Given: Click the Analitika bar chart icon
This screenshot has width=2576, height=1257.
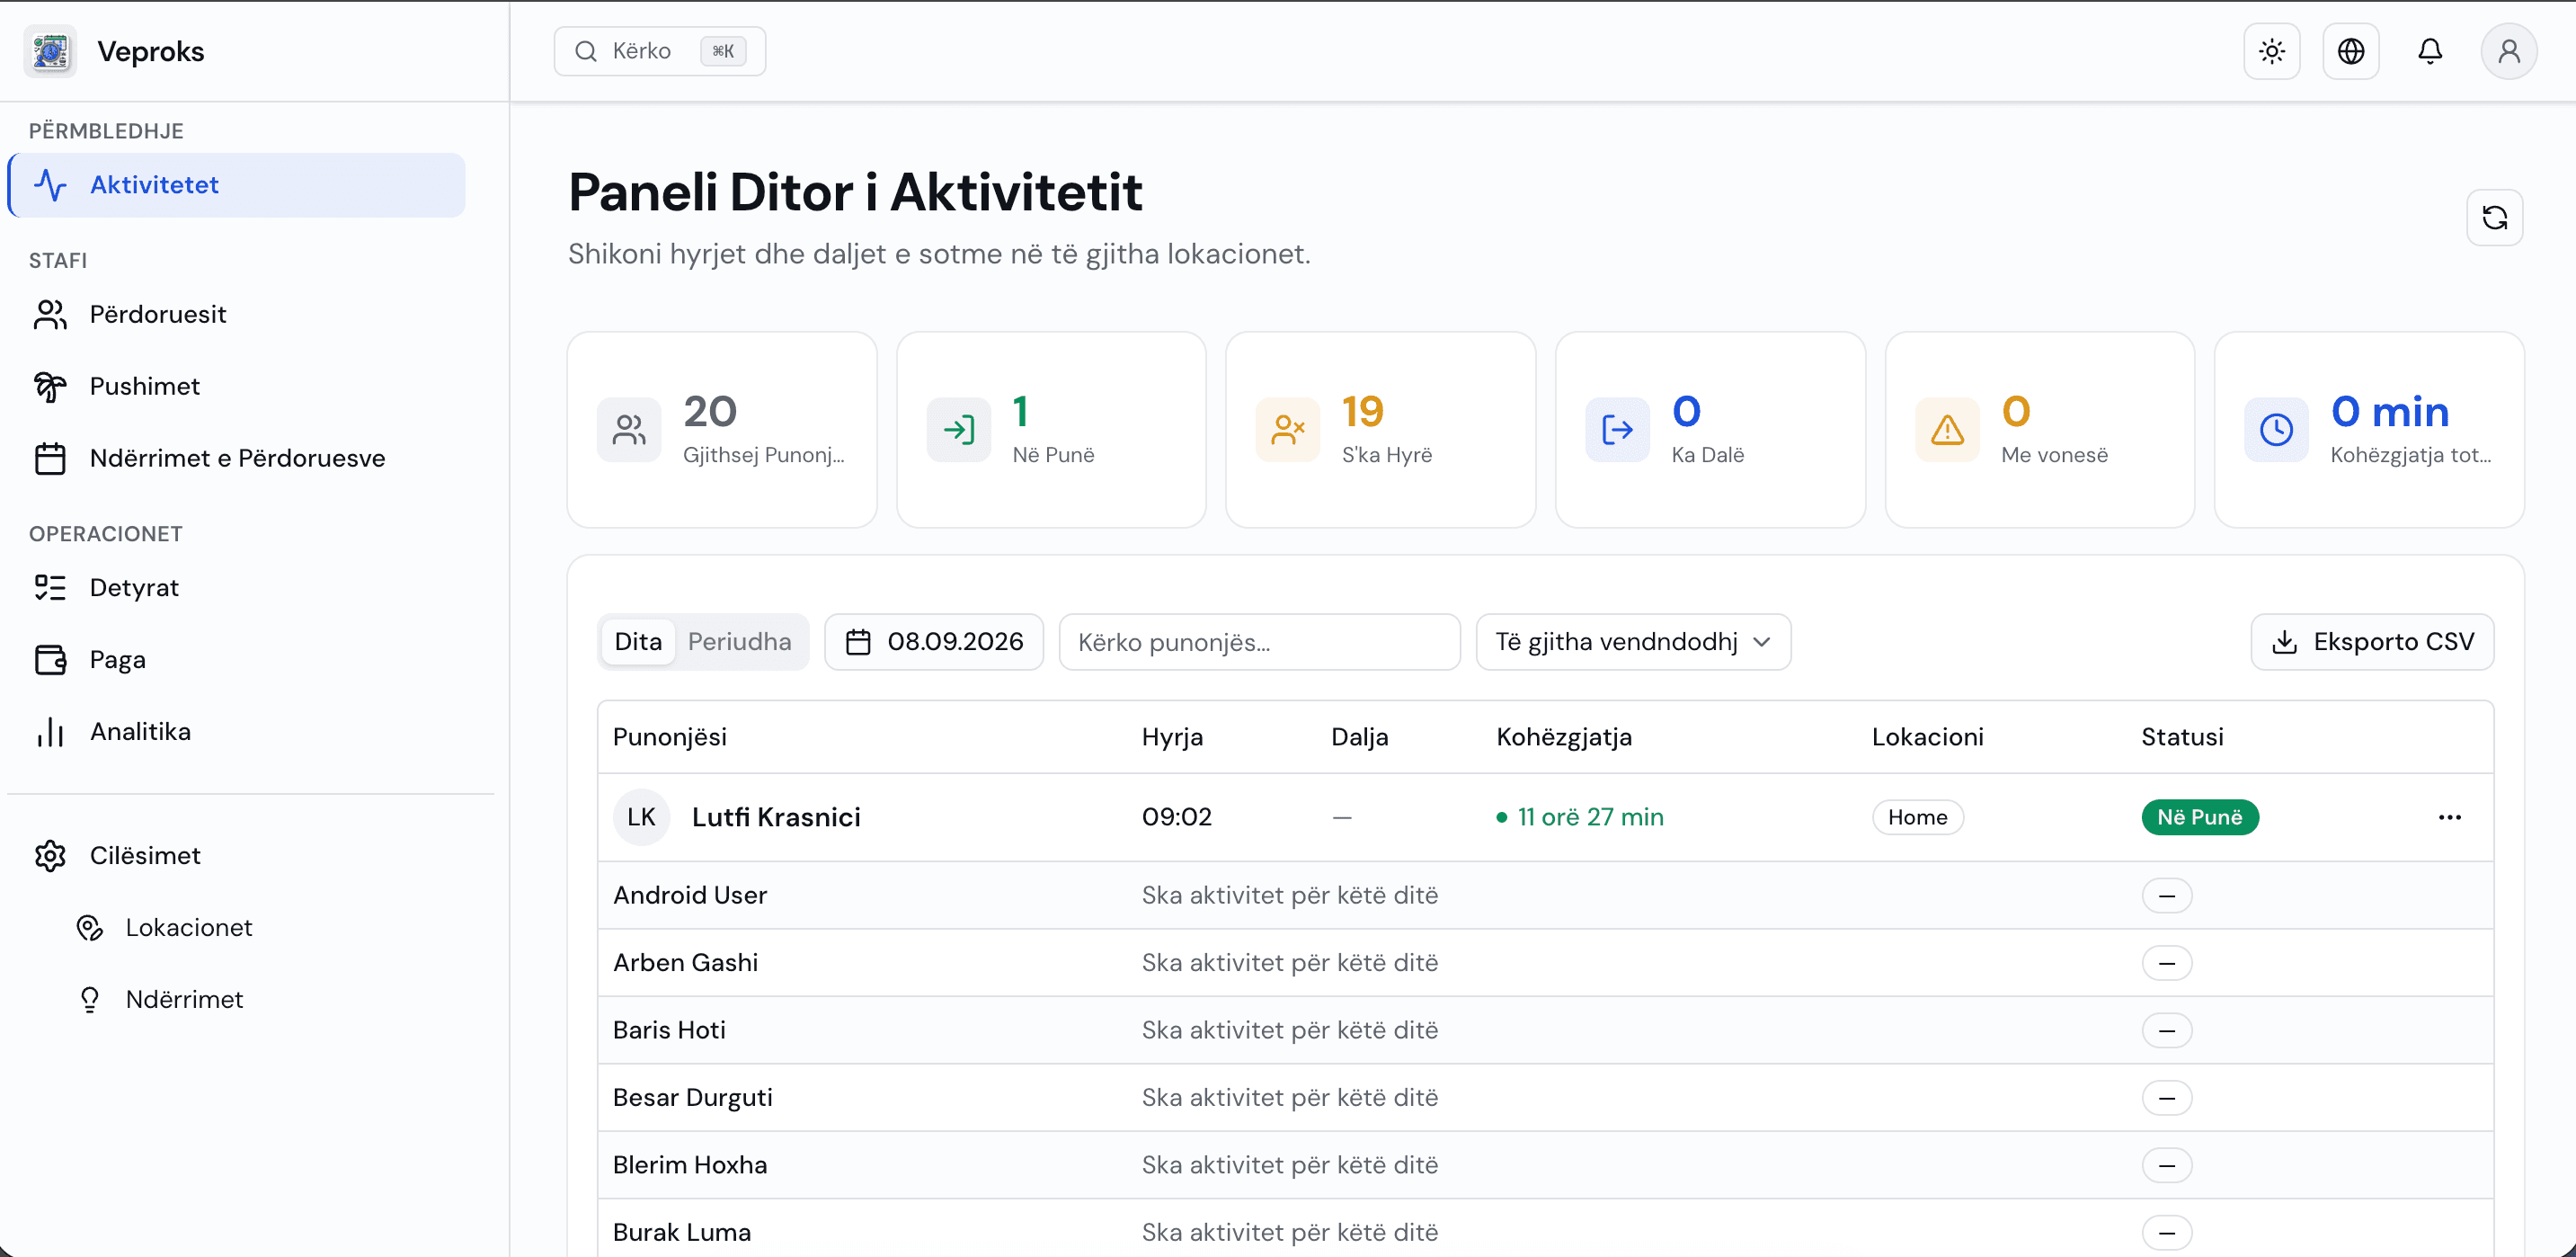Looking at the screenshot, I should point(50,731).
